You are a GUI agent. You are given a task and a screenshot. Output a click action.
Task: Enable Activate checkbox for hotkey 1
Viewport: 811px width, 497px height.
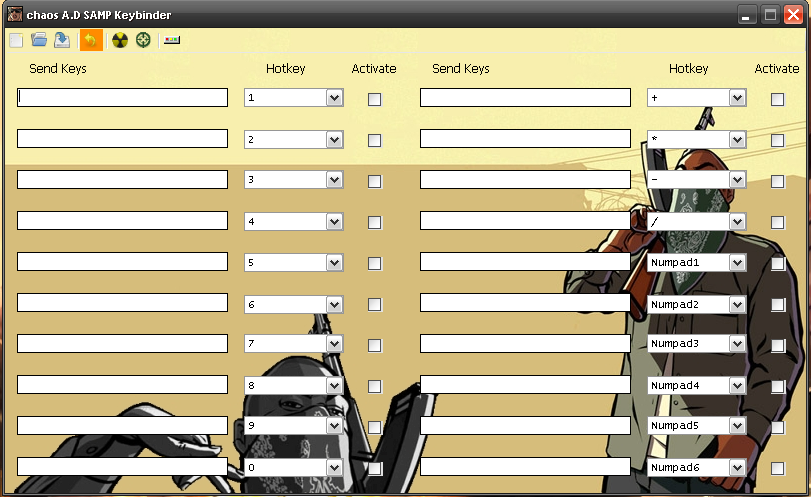point(374,99)
